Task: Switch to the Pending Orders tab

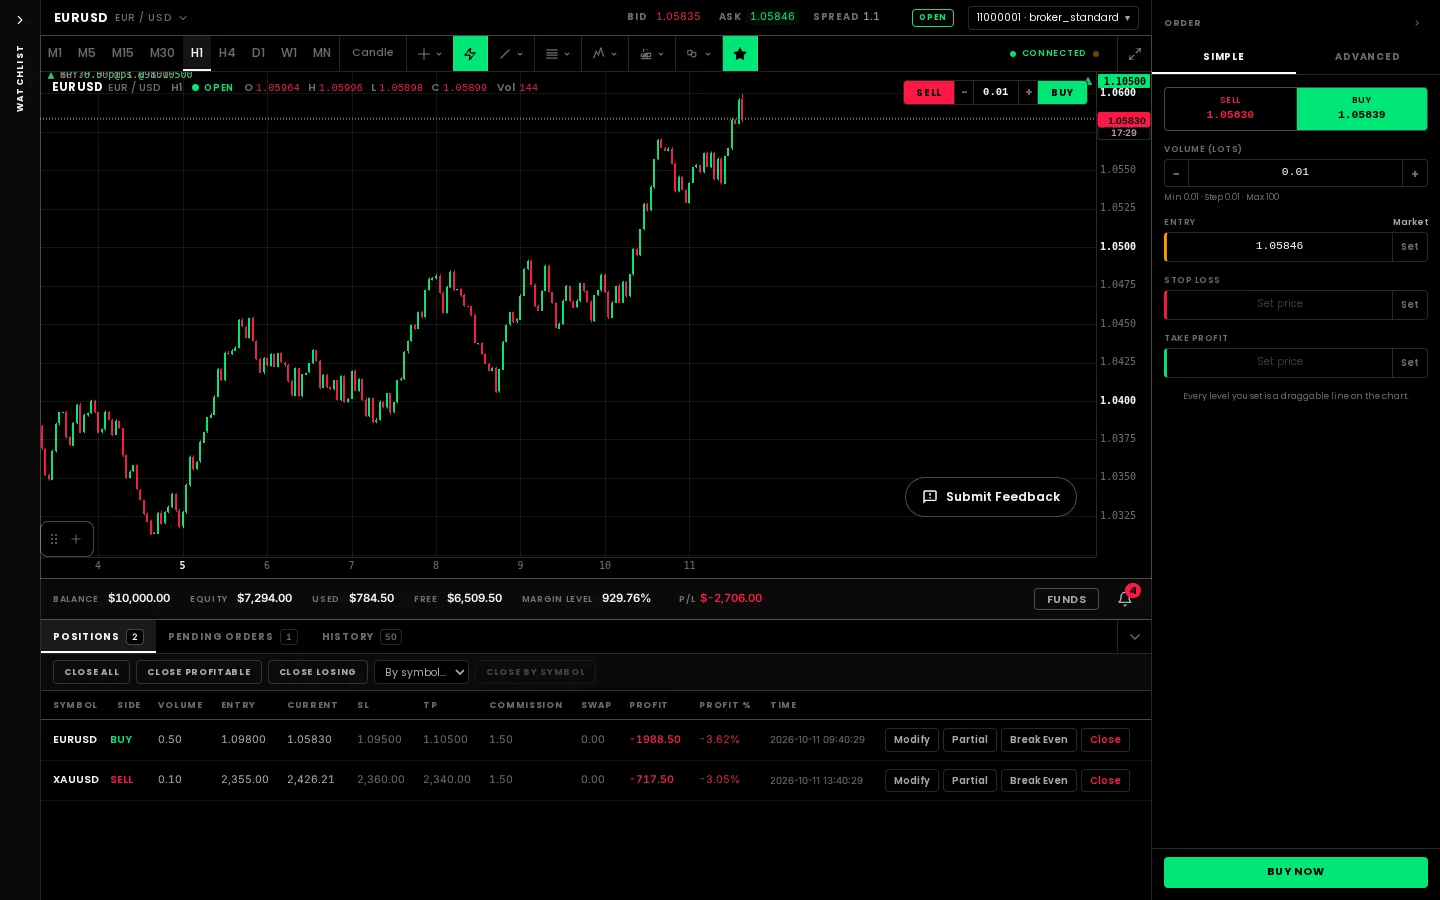Action: click(232, 637)
